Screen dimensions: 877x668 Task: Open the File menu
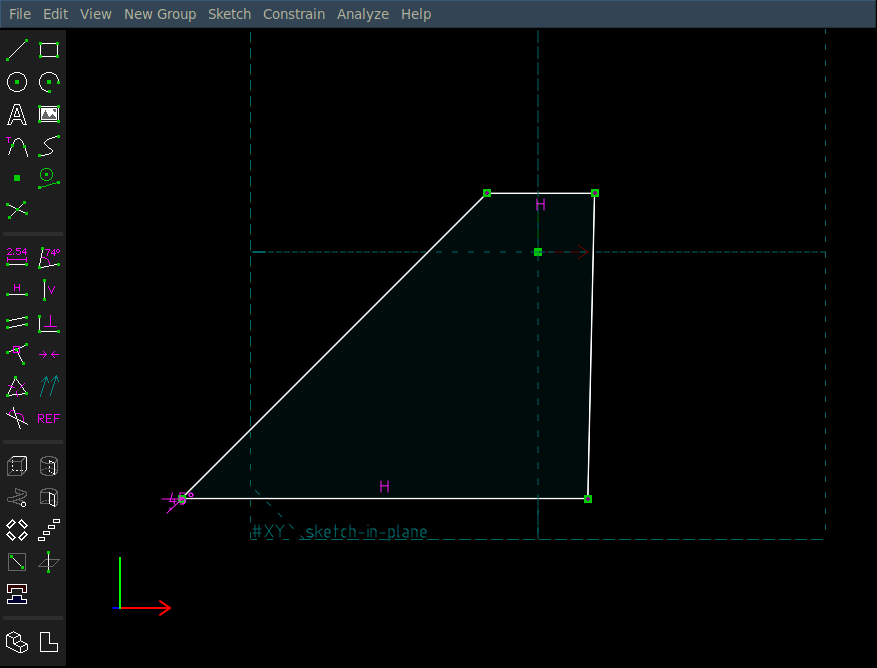coord(20,14)
